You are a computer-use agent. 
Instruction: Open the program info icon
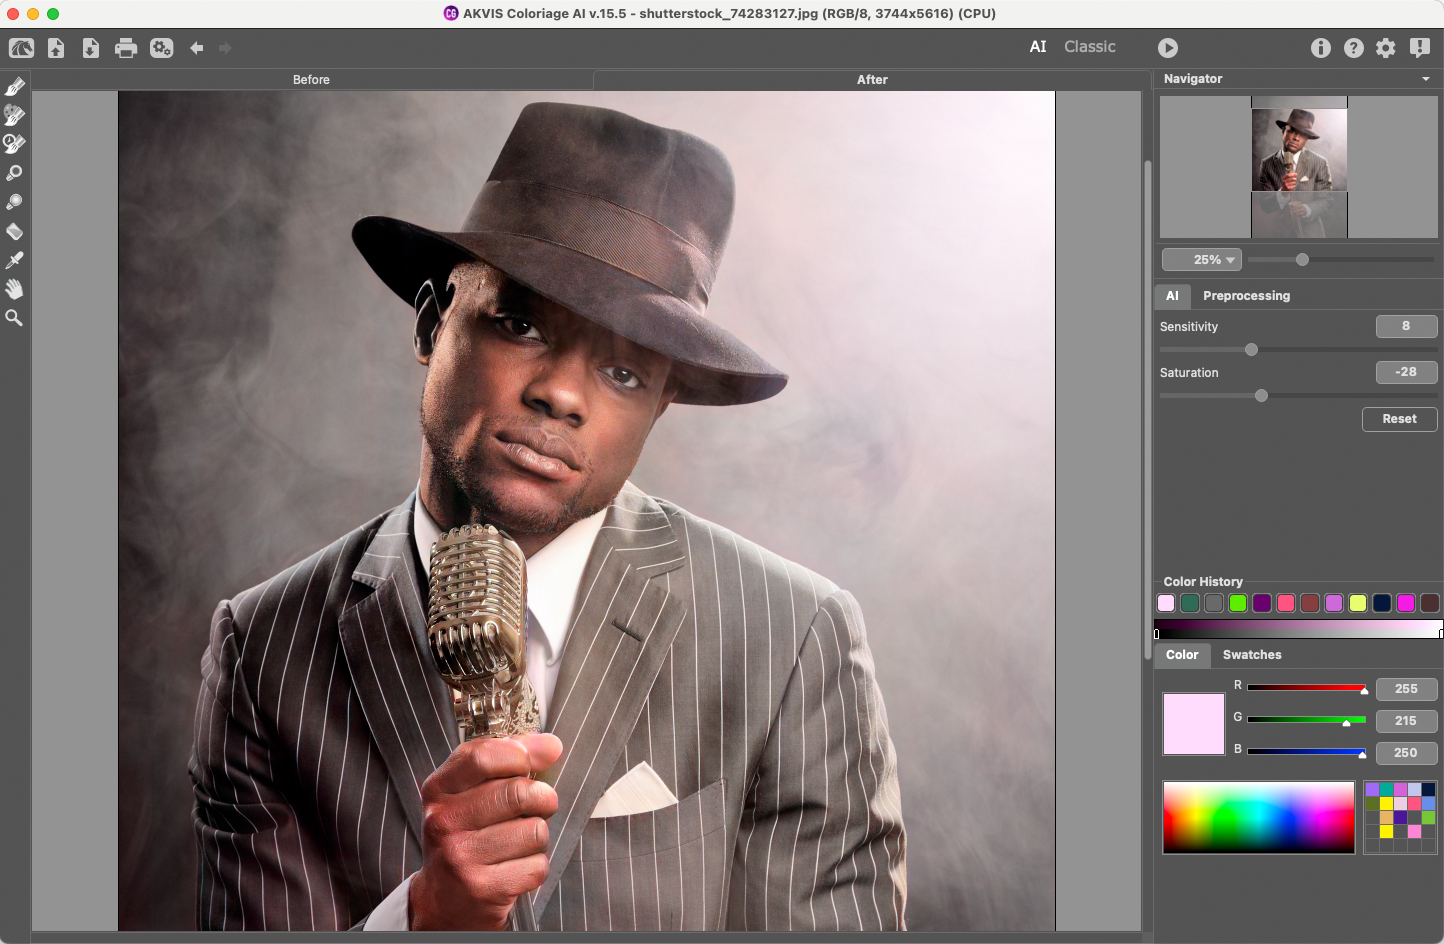1321,48
